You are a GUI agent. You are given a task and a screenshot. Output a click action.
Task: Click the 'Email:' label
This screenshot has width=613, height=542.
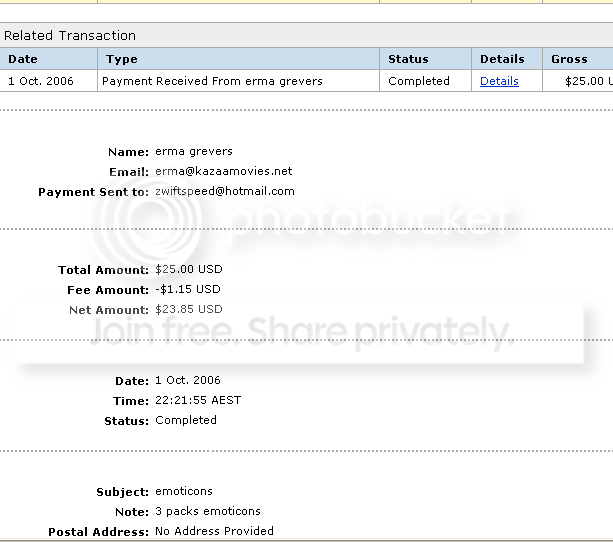pos(129,172)
